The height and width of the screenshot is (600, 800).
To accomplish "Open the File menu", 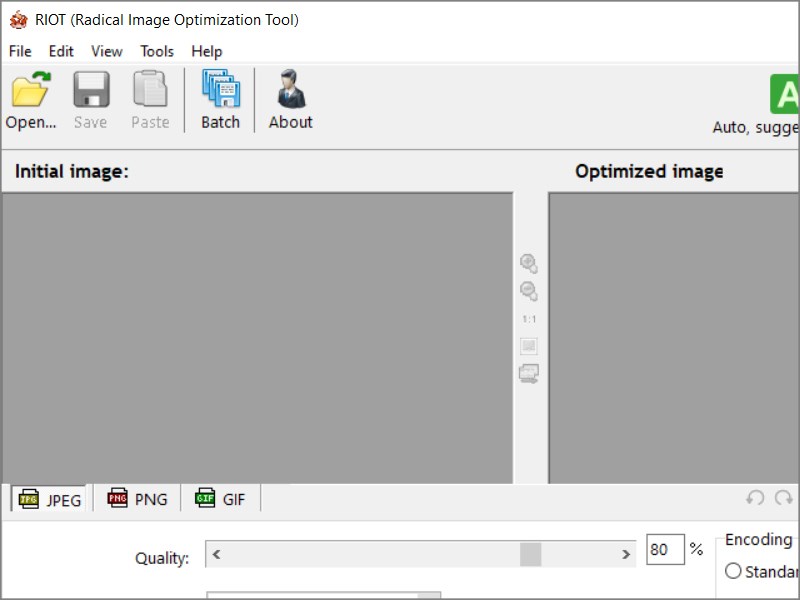I will coord(20,52).
